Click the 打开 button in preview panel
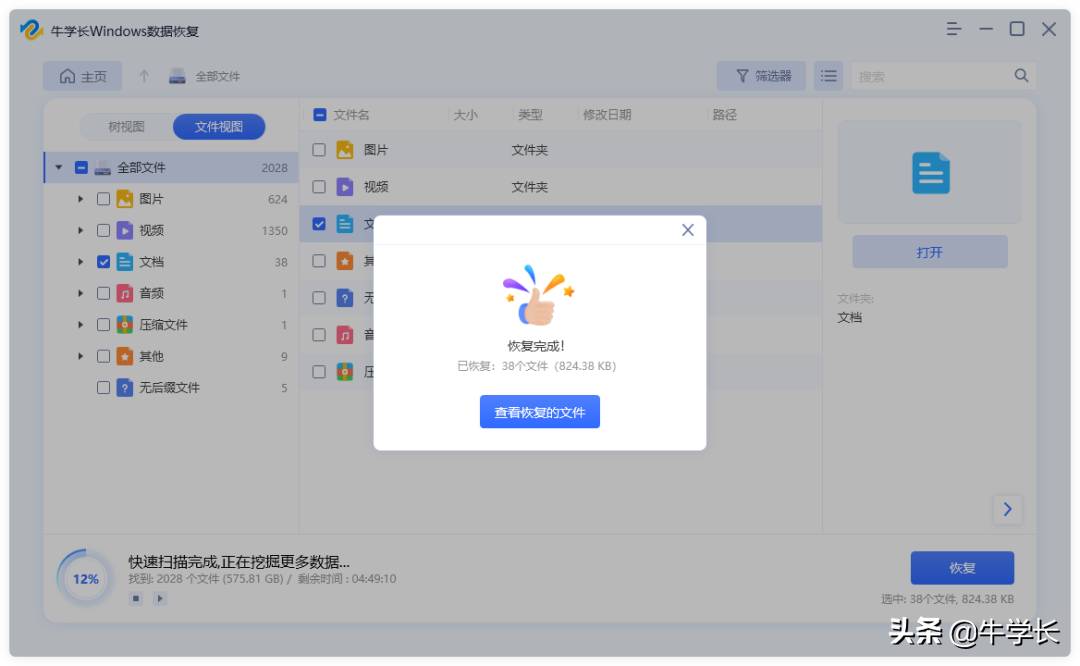The width and height of the screenshot is (1080, 666). (x=929, y=251)
